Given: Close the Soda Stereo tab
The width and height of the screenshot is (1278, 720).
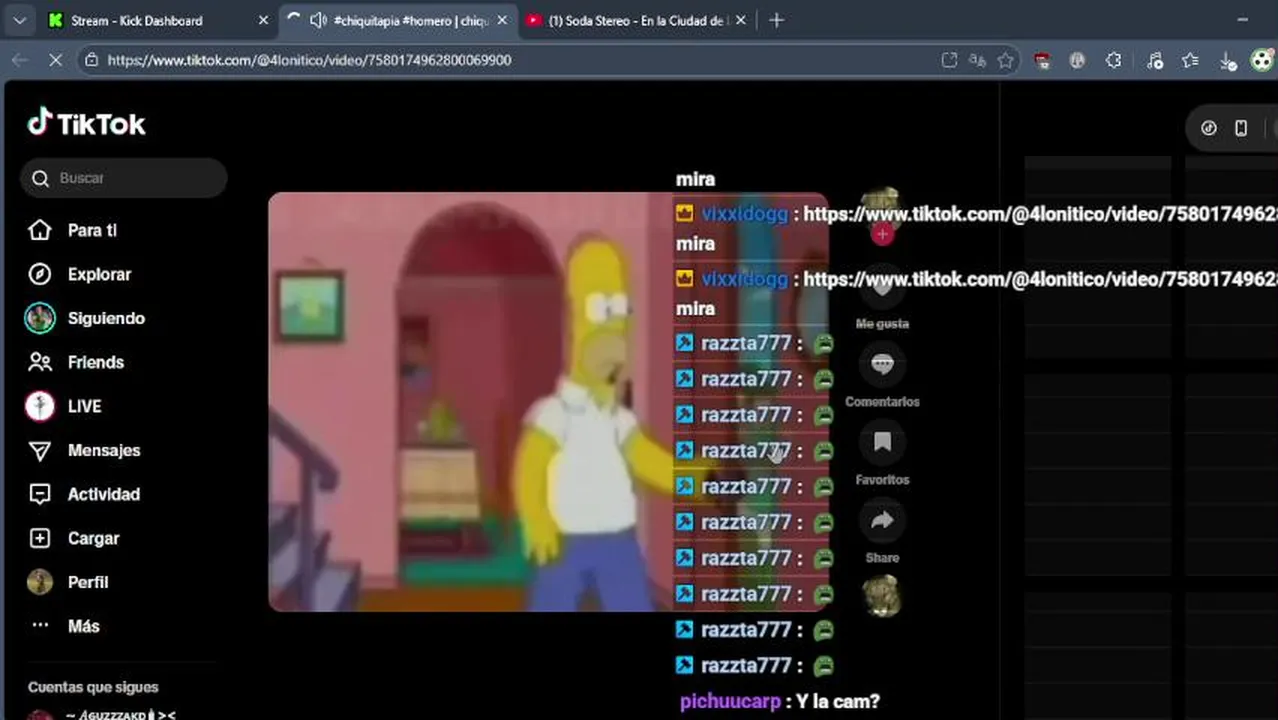Looking at the screenshot, I should (x=741, y=20).
